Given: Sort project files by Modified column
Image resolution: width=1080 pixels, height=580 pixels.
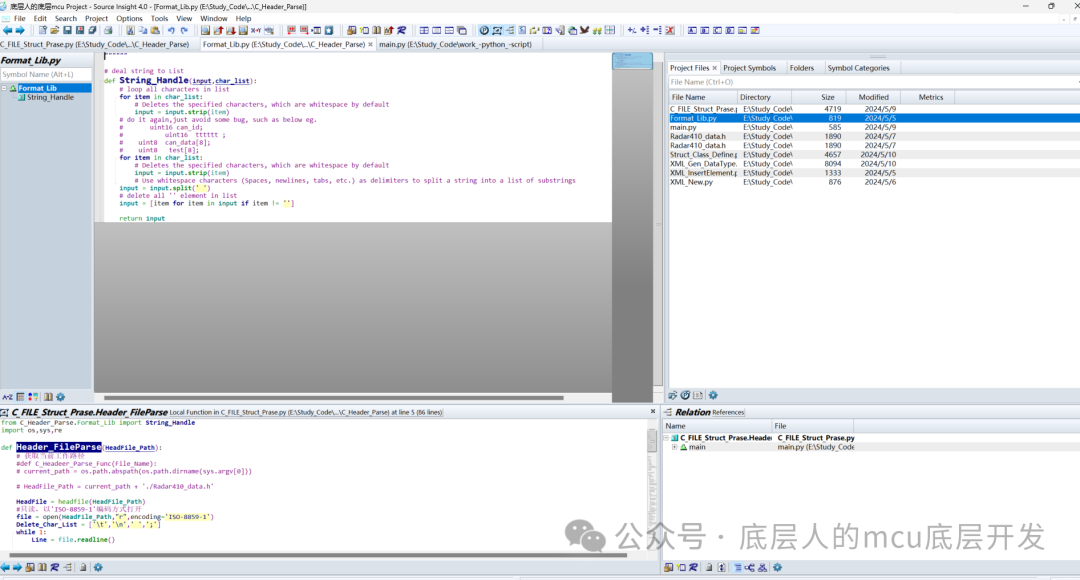Looking at the screenshot, I should point(873,97).
